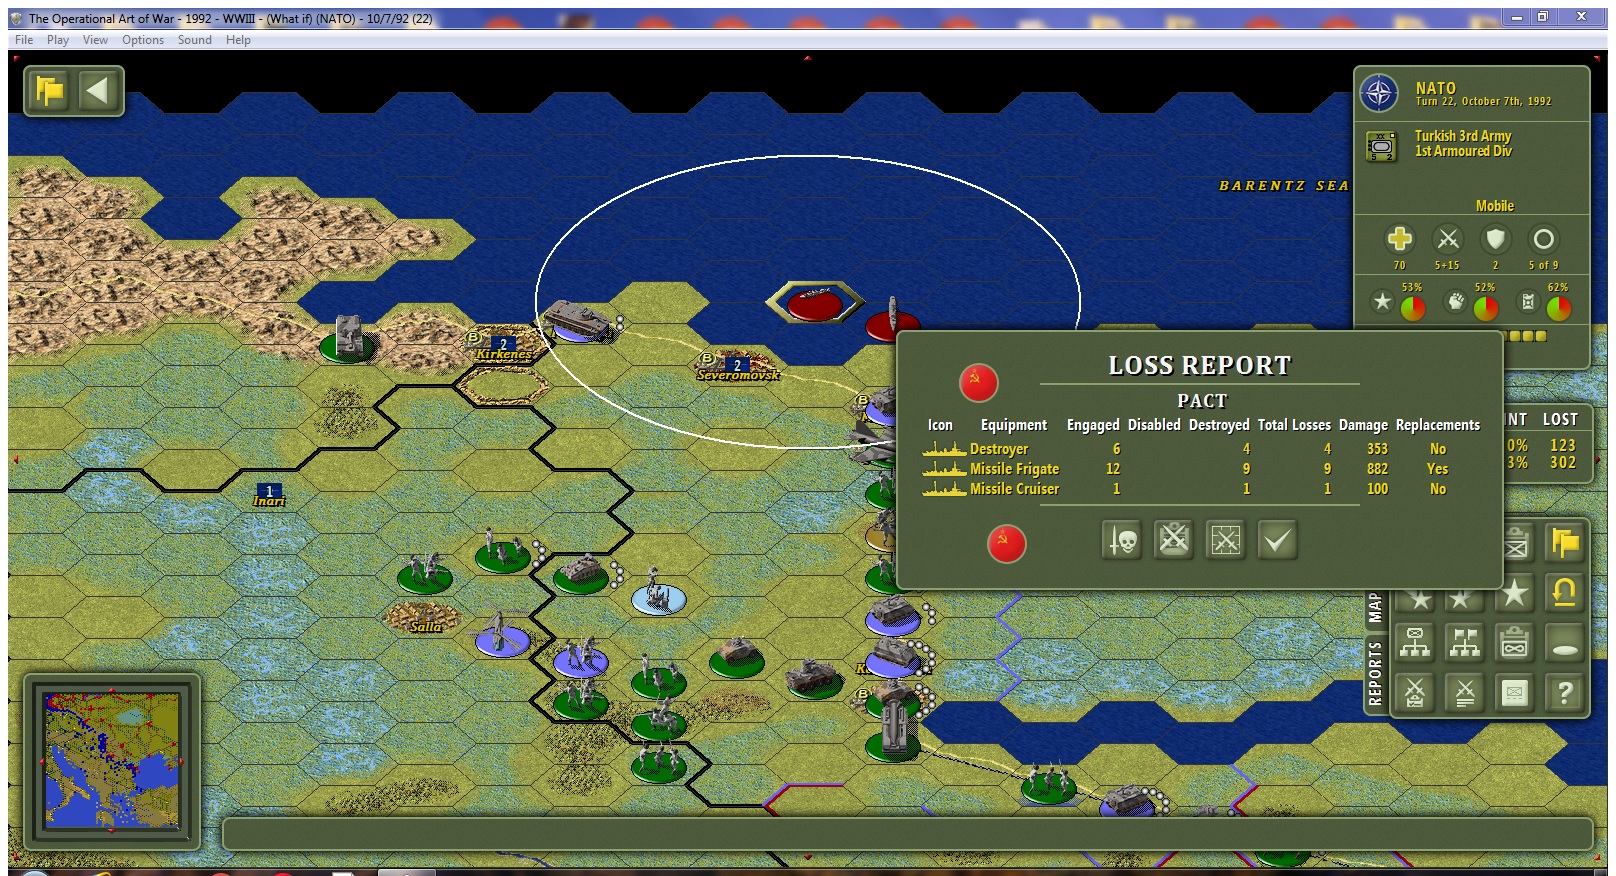The width and height of the screenshot is (1616, 876).
Task: Click the minimap thumbnail
Action: (112, 760)
